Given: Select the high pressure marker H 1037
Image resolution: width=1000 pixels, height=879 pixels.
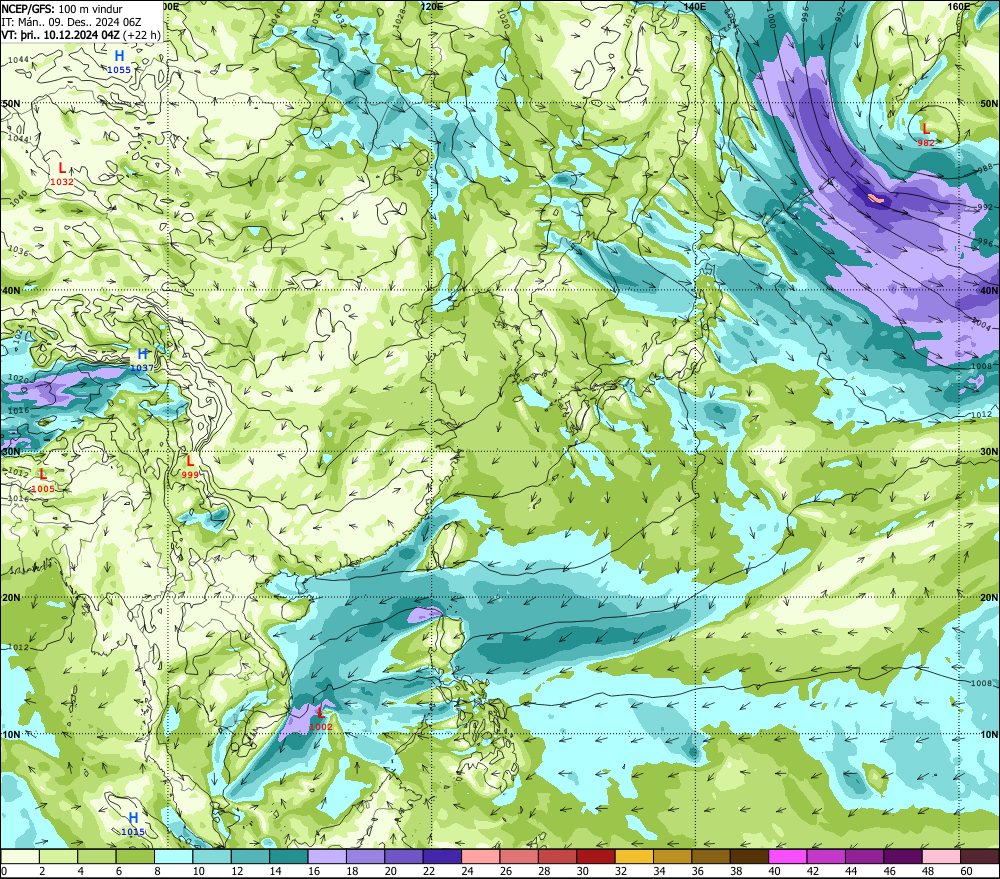Looking at the screenshot, I should 142,360.
